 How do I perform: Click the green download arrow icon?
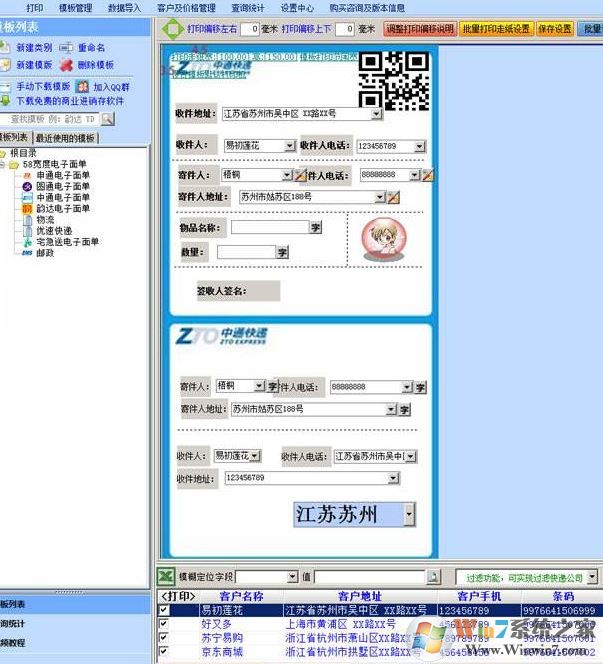[5, 101]
